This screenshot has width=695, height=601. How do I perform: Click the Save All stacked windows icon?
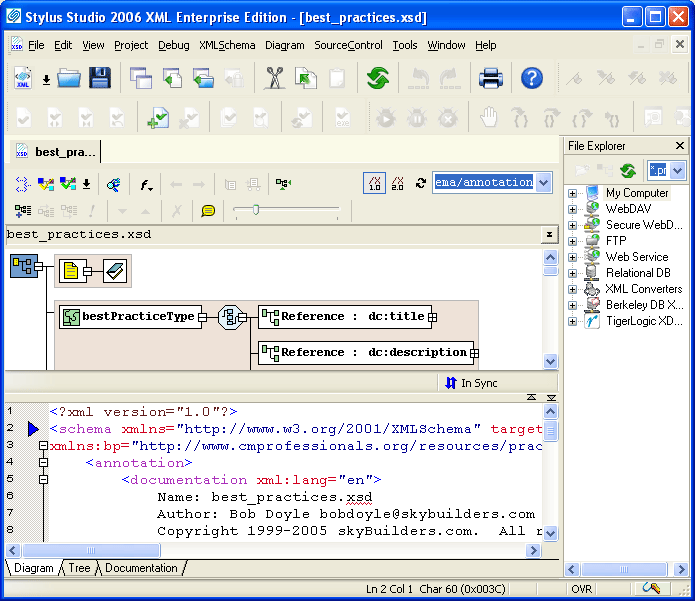click(141, 78)
